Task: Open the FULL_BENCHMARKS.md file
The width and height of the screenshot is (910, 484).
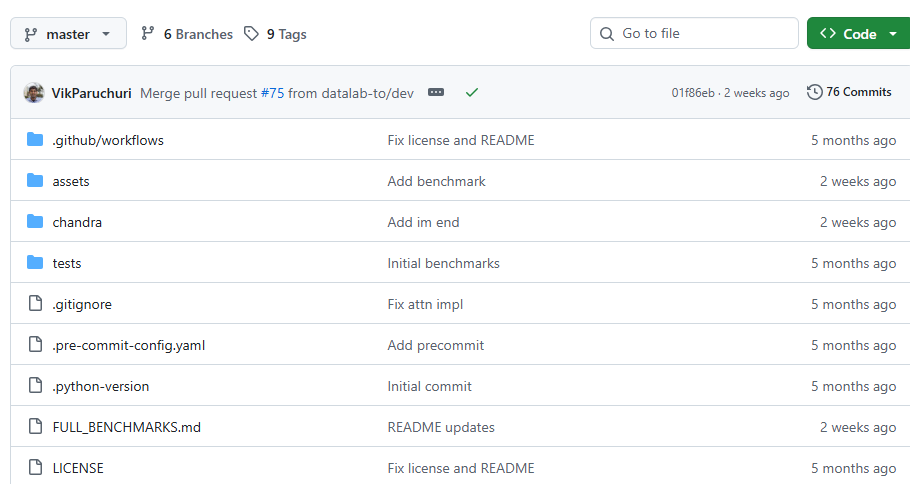Action: (127, 428)
